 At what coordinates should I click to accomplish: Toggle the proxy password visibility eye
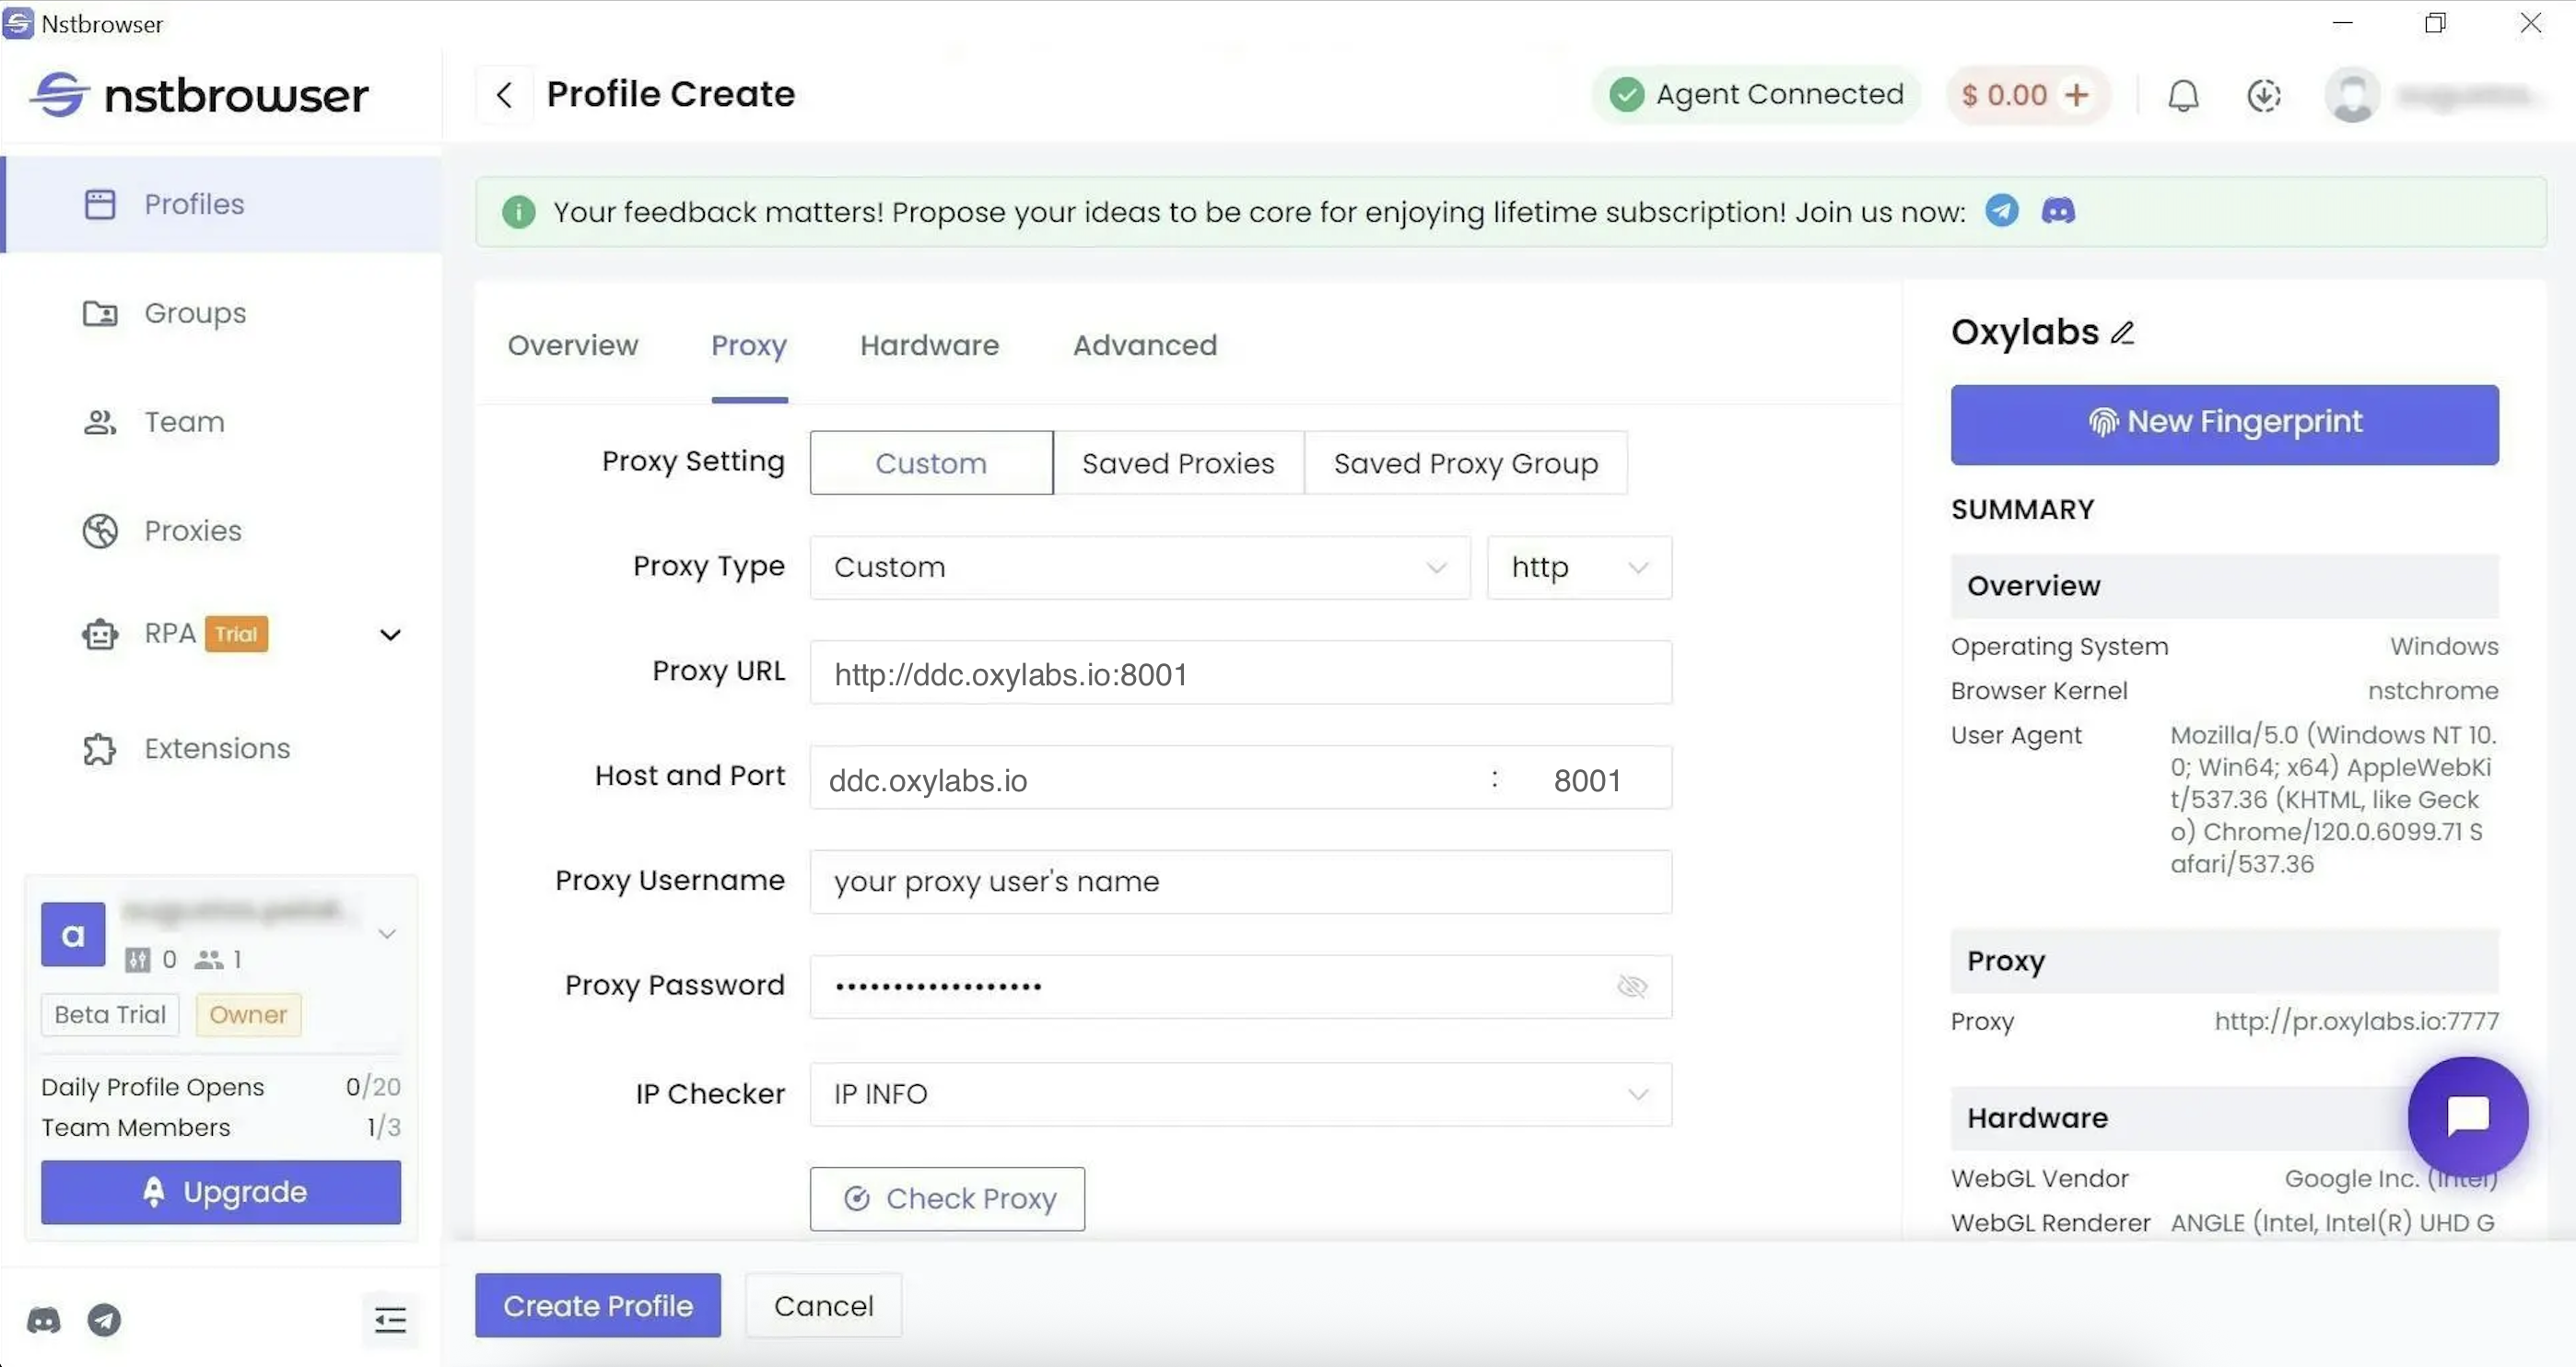click(1631, 987)
